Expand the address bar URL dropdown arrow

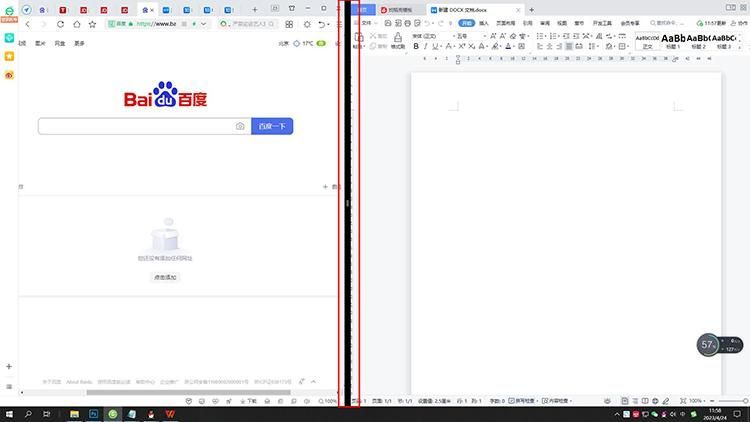(204, 24)
